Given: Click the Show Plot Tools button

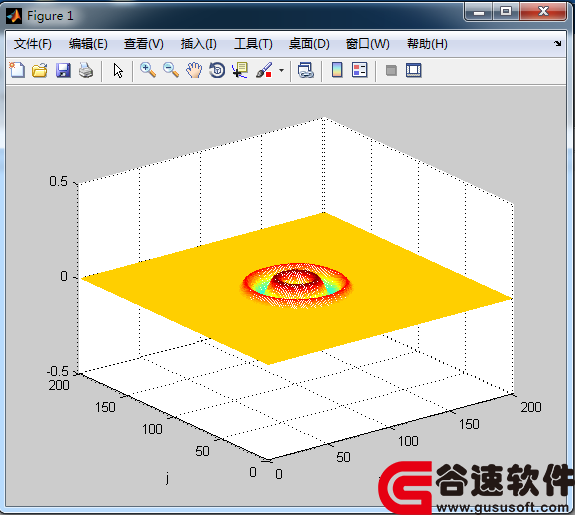Looking at the screenshot, I should pyautogui.click(x=414, y=70).
